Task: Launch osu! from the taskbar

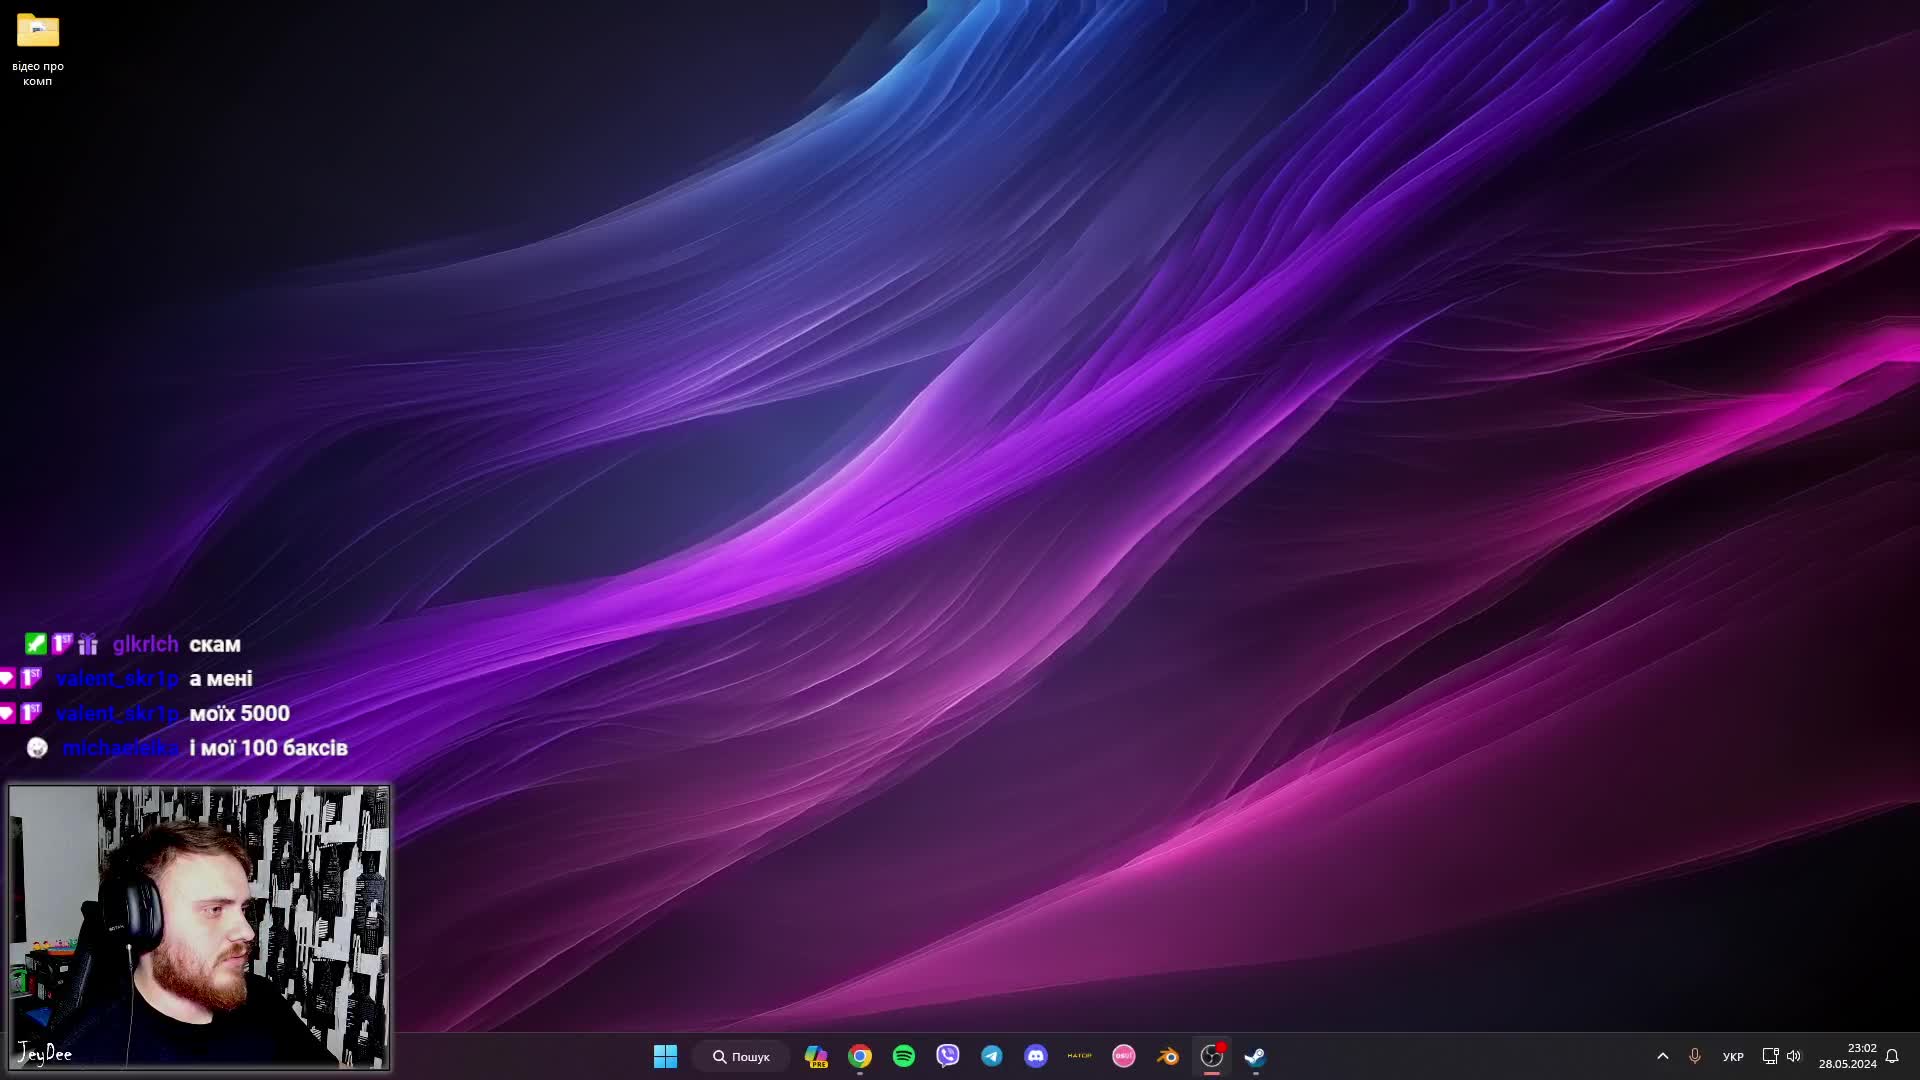Action: (x=1124, y=1056)
